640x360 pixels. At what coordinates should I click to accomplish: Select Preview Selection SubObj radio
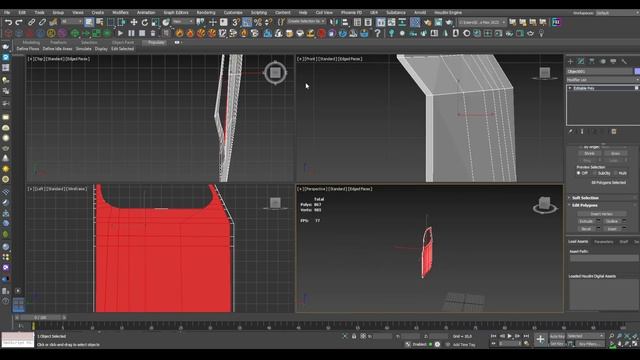point(595,173)
